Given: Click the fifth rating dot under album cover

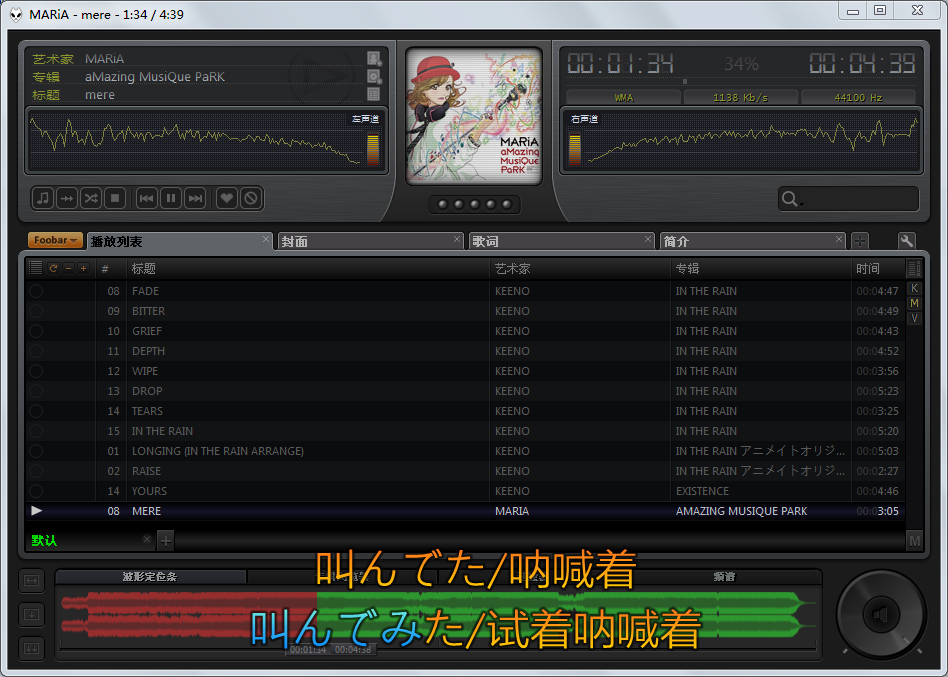Looking at the screenshot, I should click(507, 204).
